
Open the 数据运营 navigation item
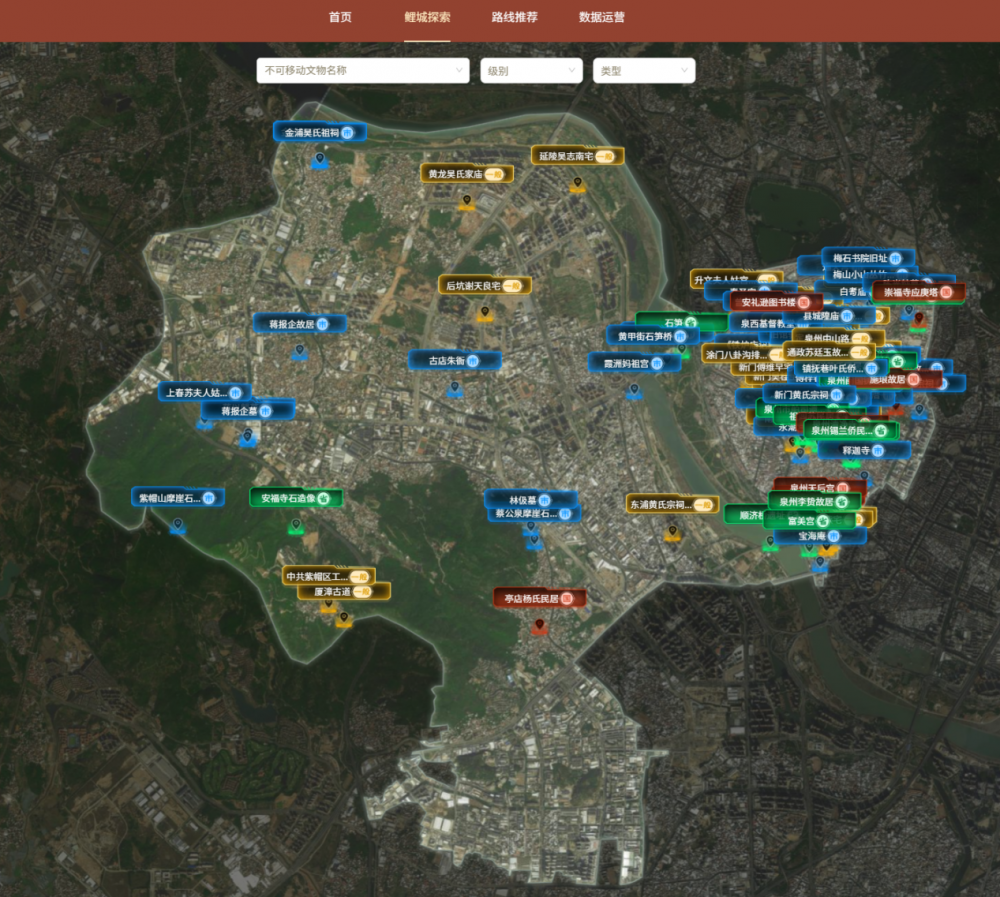point(602,17)
